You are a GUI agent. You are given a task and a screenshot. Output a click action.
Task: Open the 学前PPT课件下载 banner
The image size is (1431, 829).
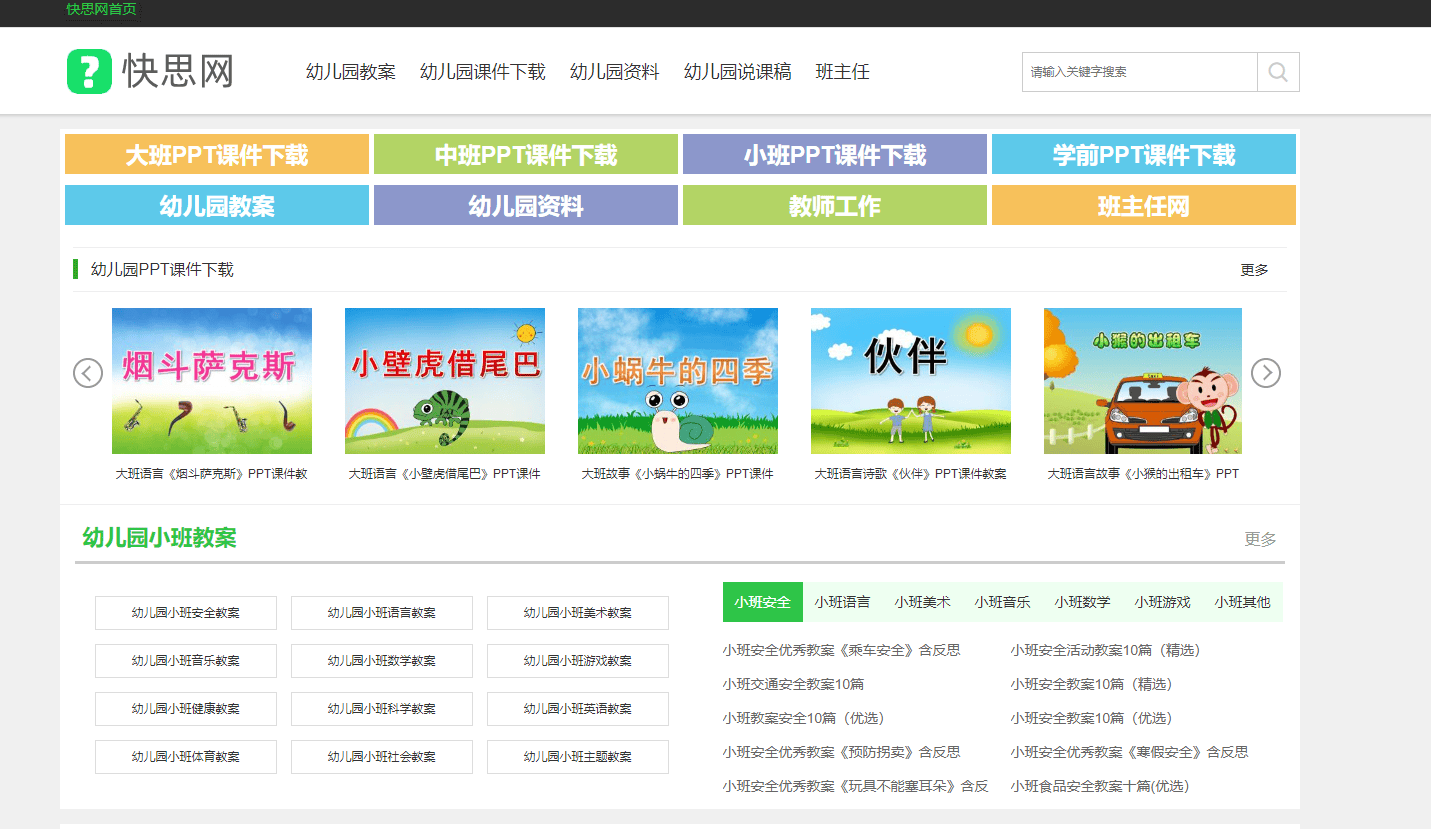[x=1142, y=154]
